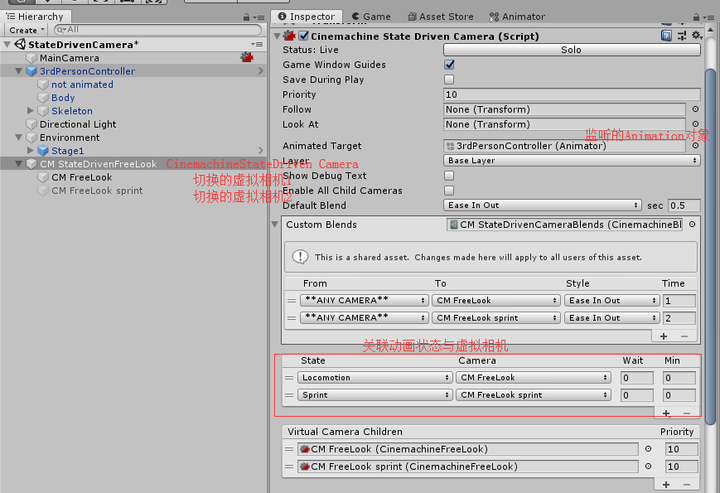Click the Locomotion row Wait field
Viewport: 720px width, 493px height.
(636, 378)
